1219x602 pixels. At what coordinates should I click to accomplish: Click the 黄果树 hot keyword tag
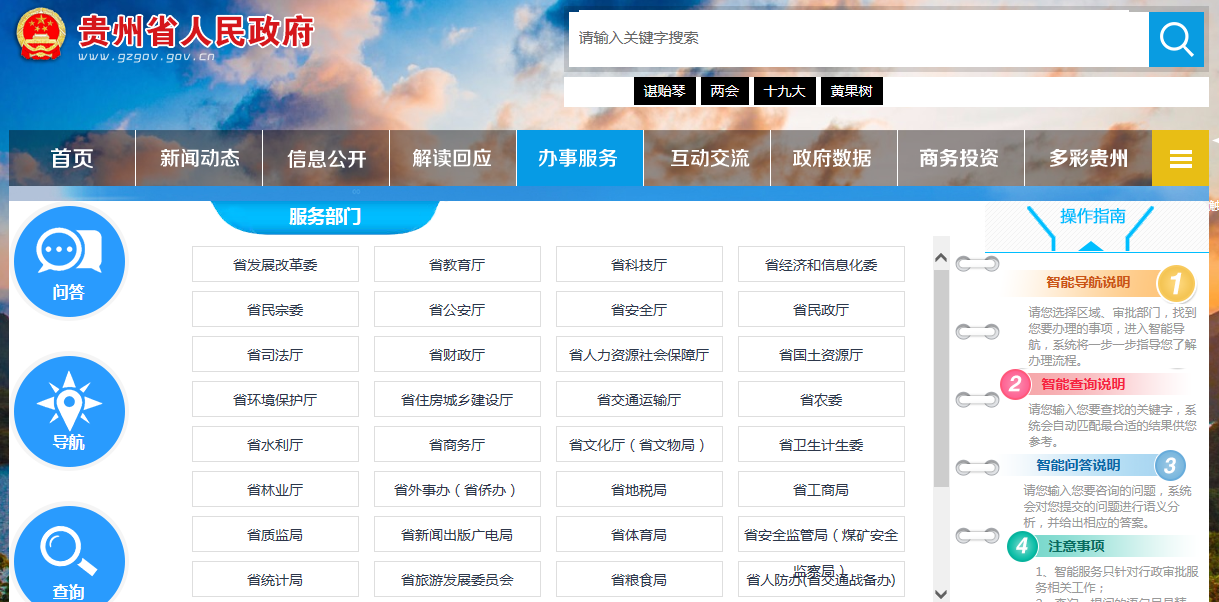(852, 91)
